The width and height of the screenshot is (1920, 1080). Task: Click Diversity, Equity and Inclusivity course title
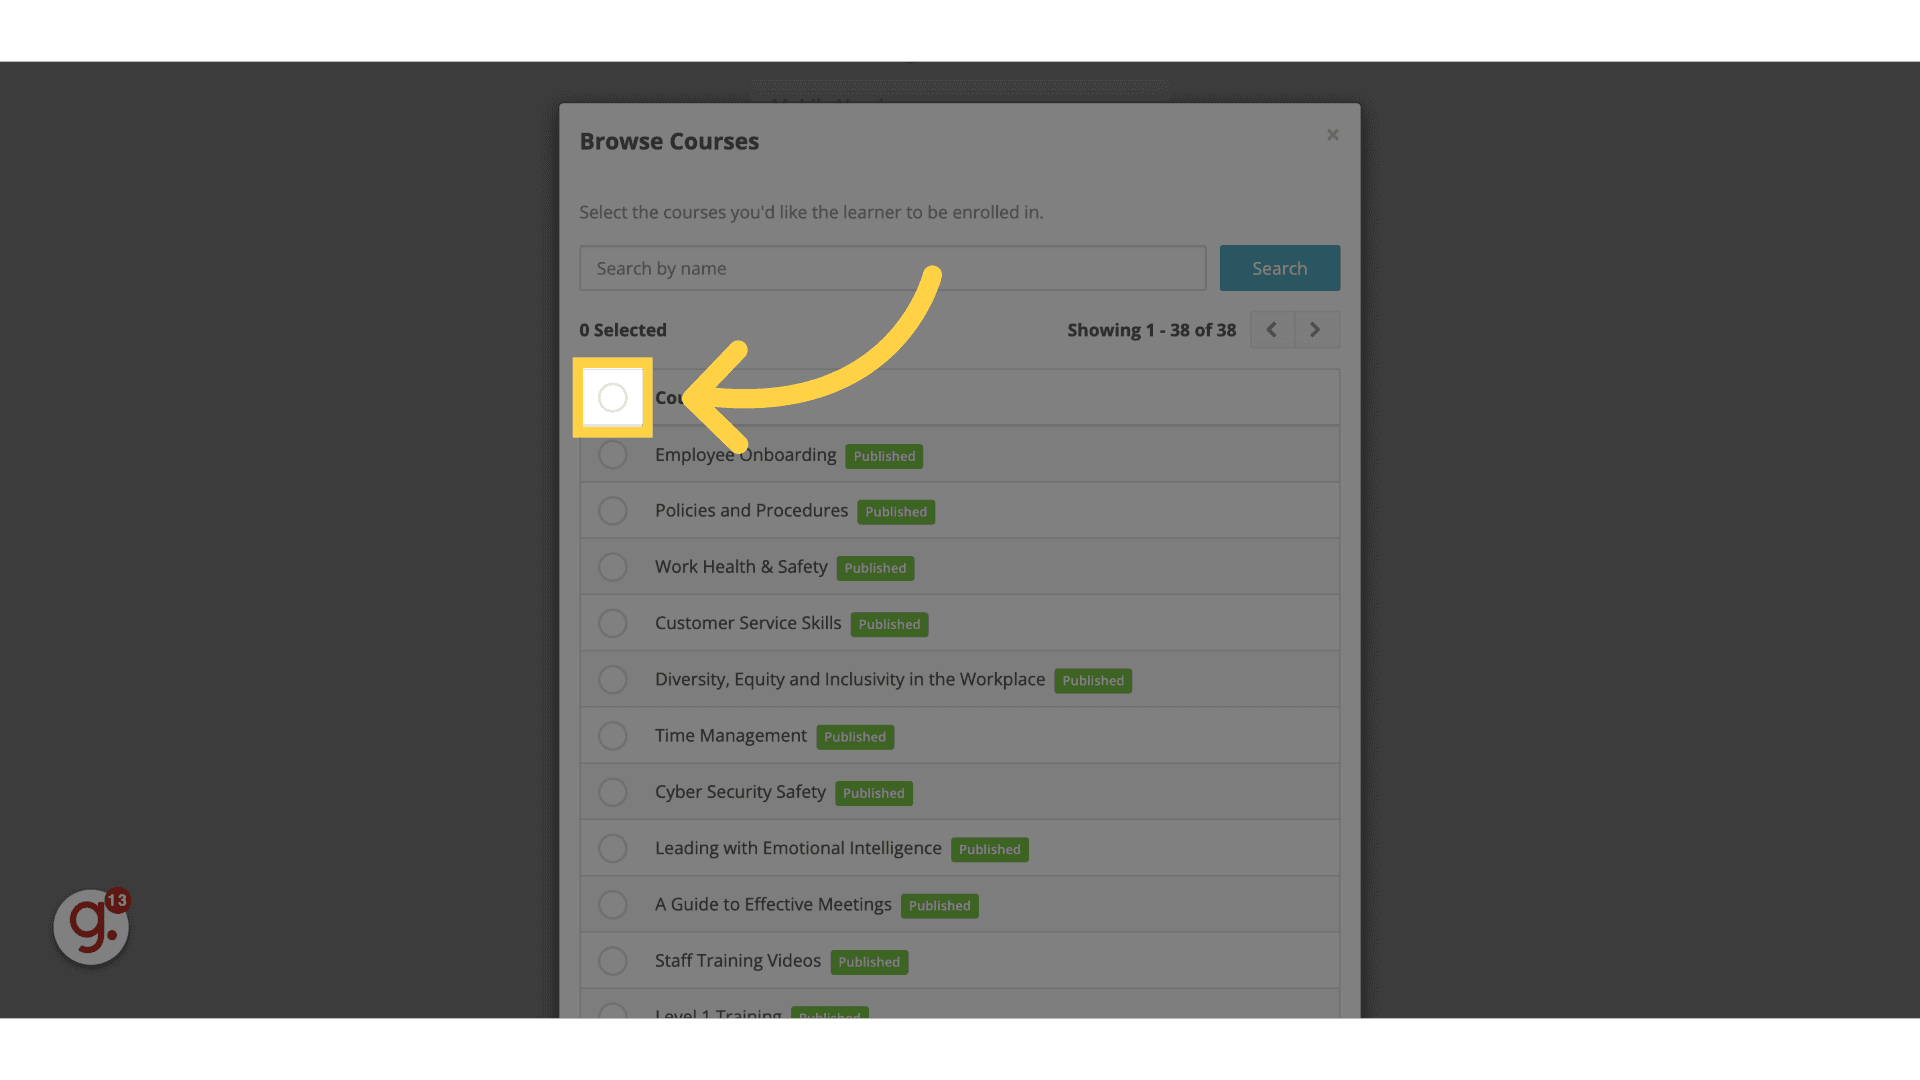[x=850, y=680]
